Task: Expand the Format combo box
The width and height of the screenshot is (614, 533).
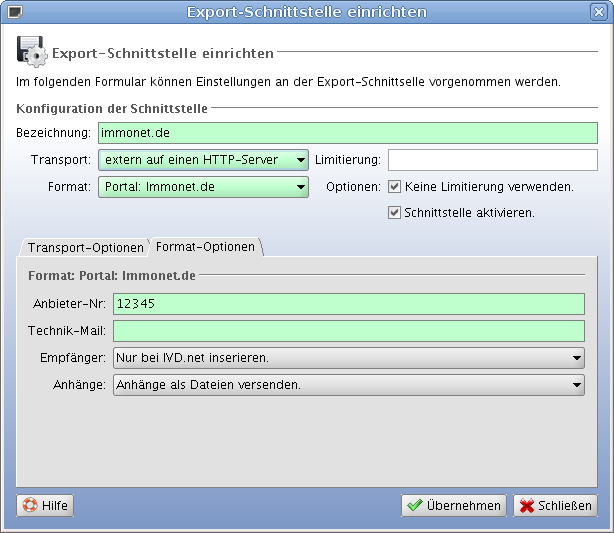Action: point(203,186)
